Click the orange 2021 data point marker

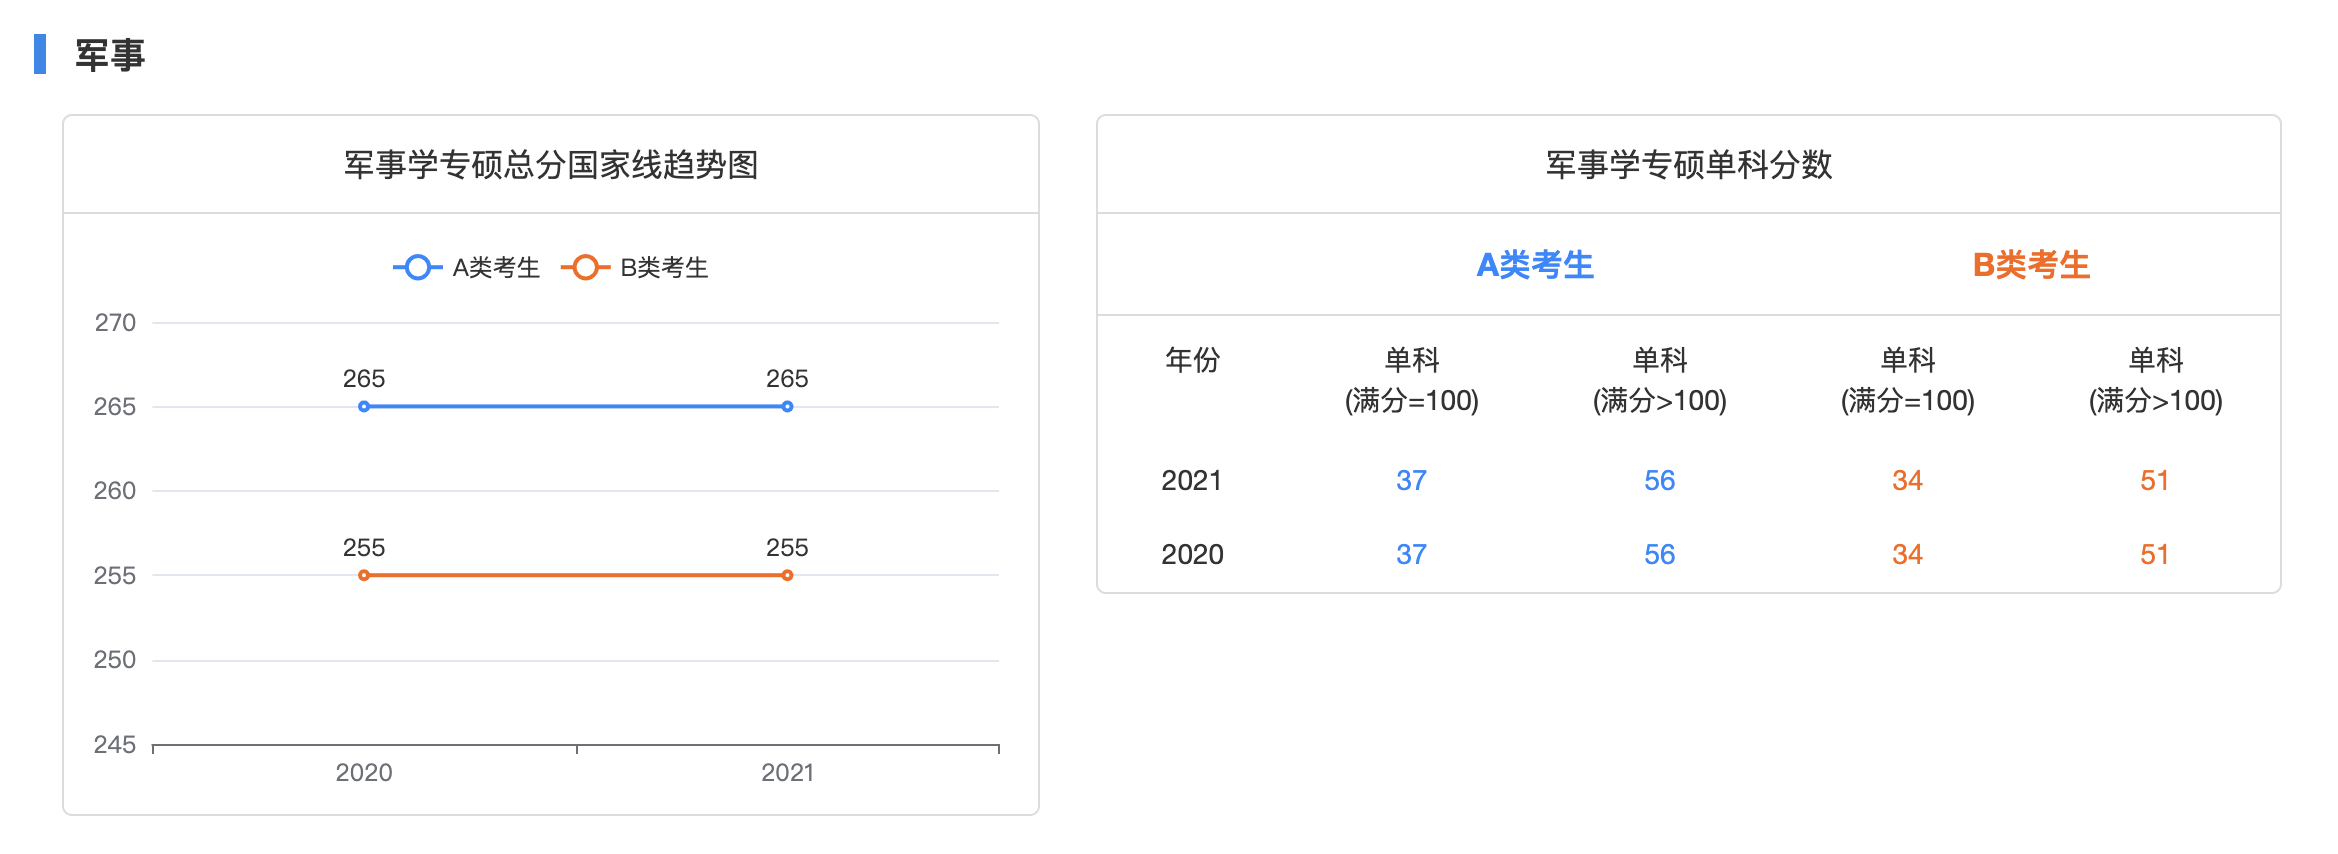tap(787, 576)
